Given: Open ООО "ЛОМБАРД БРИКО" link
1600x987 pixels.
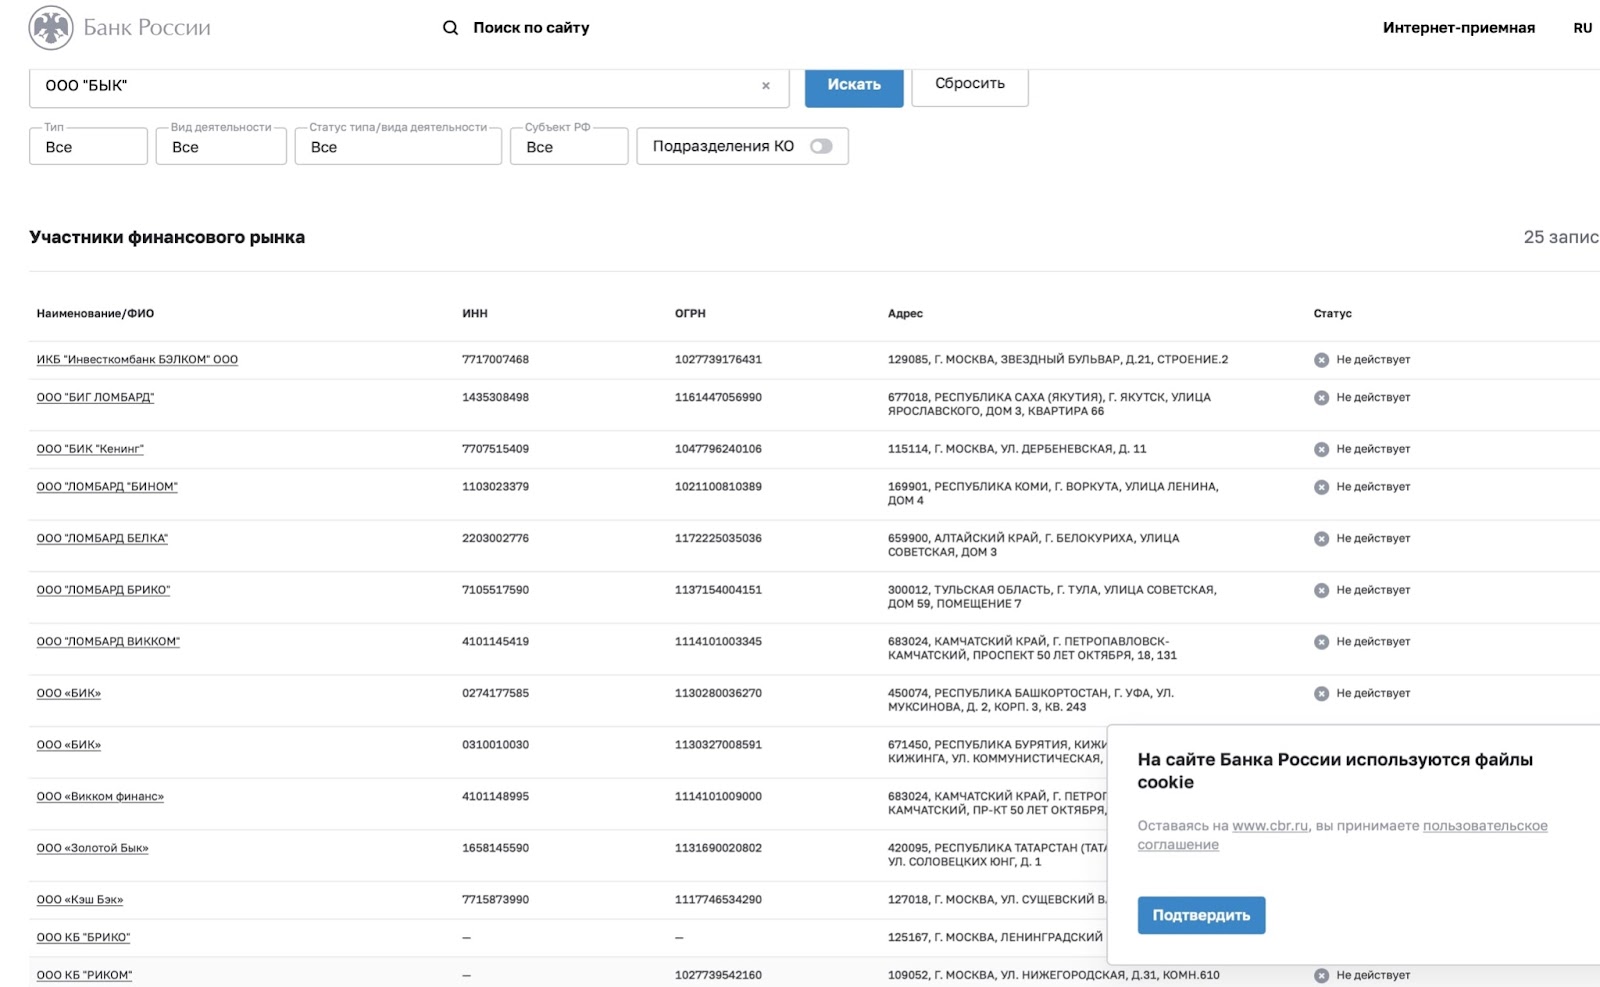Looking at the screenshot, I should [103, 590].
